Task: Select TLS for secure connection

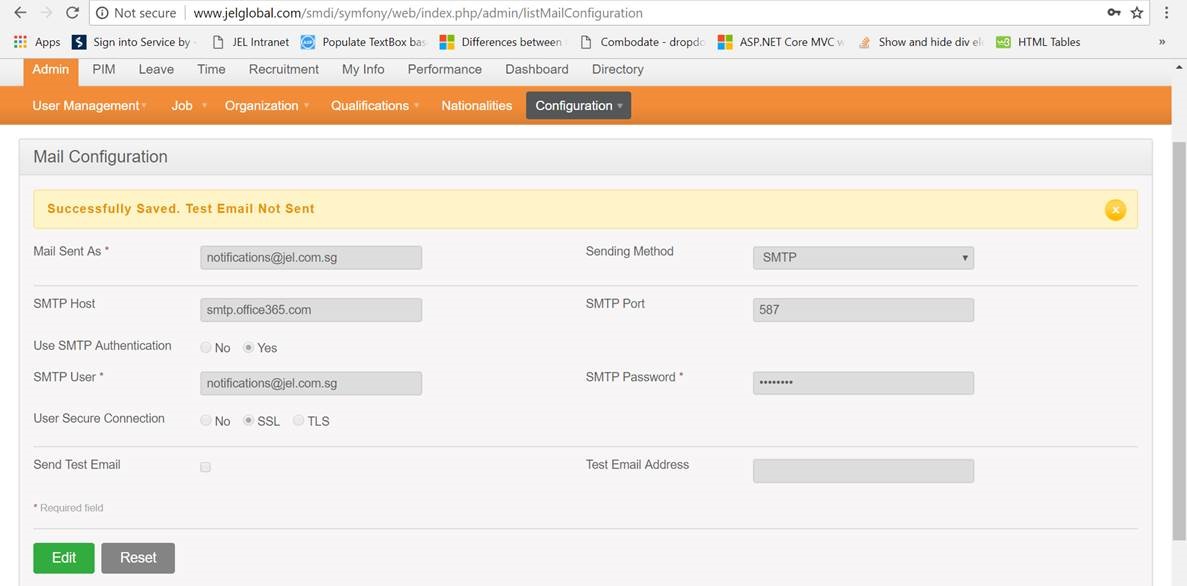Action: (x=299, y=421)
